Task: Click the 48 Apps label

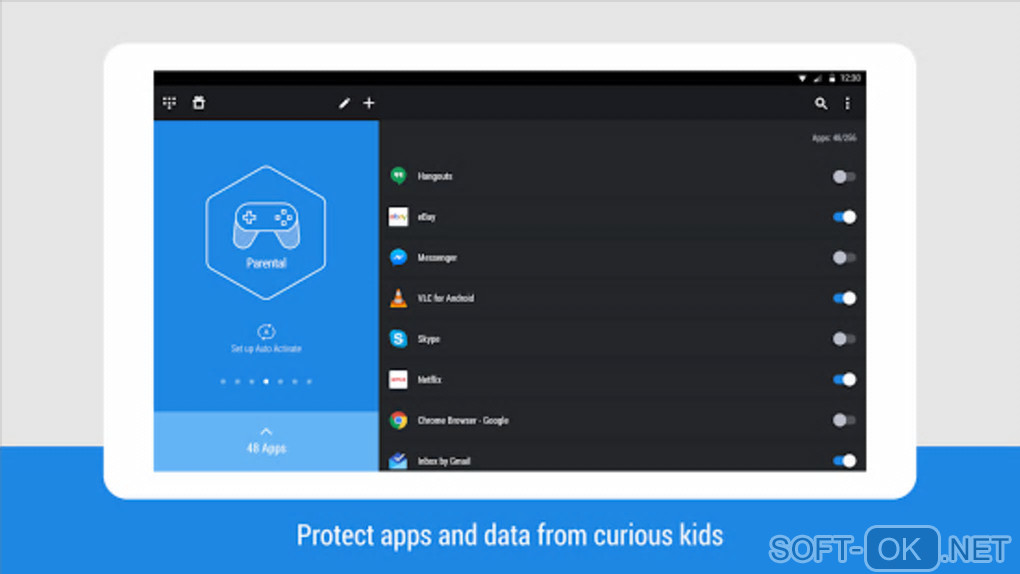Action: [266, 448]
